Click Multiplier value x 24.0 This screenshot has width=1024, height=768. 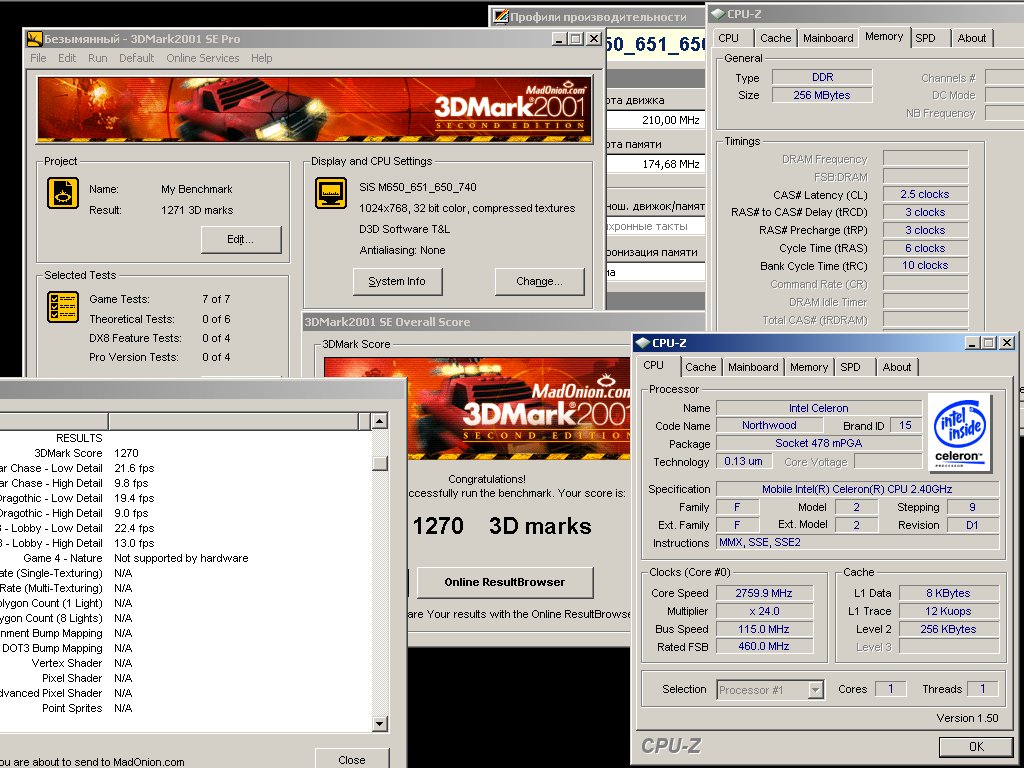764,611
